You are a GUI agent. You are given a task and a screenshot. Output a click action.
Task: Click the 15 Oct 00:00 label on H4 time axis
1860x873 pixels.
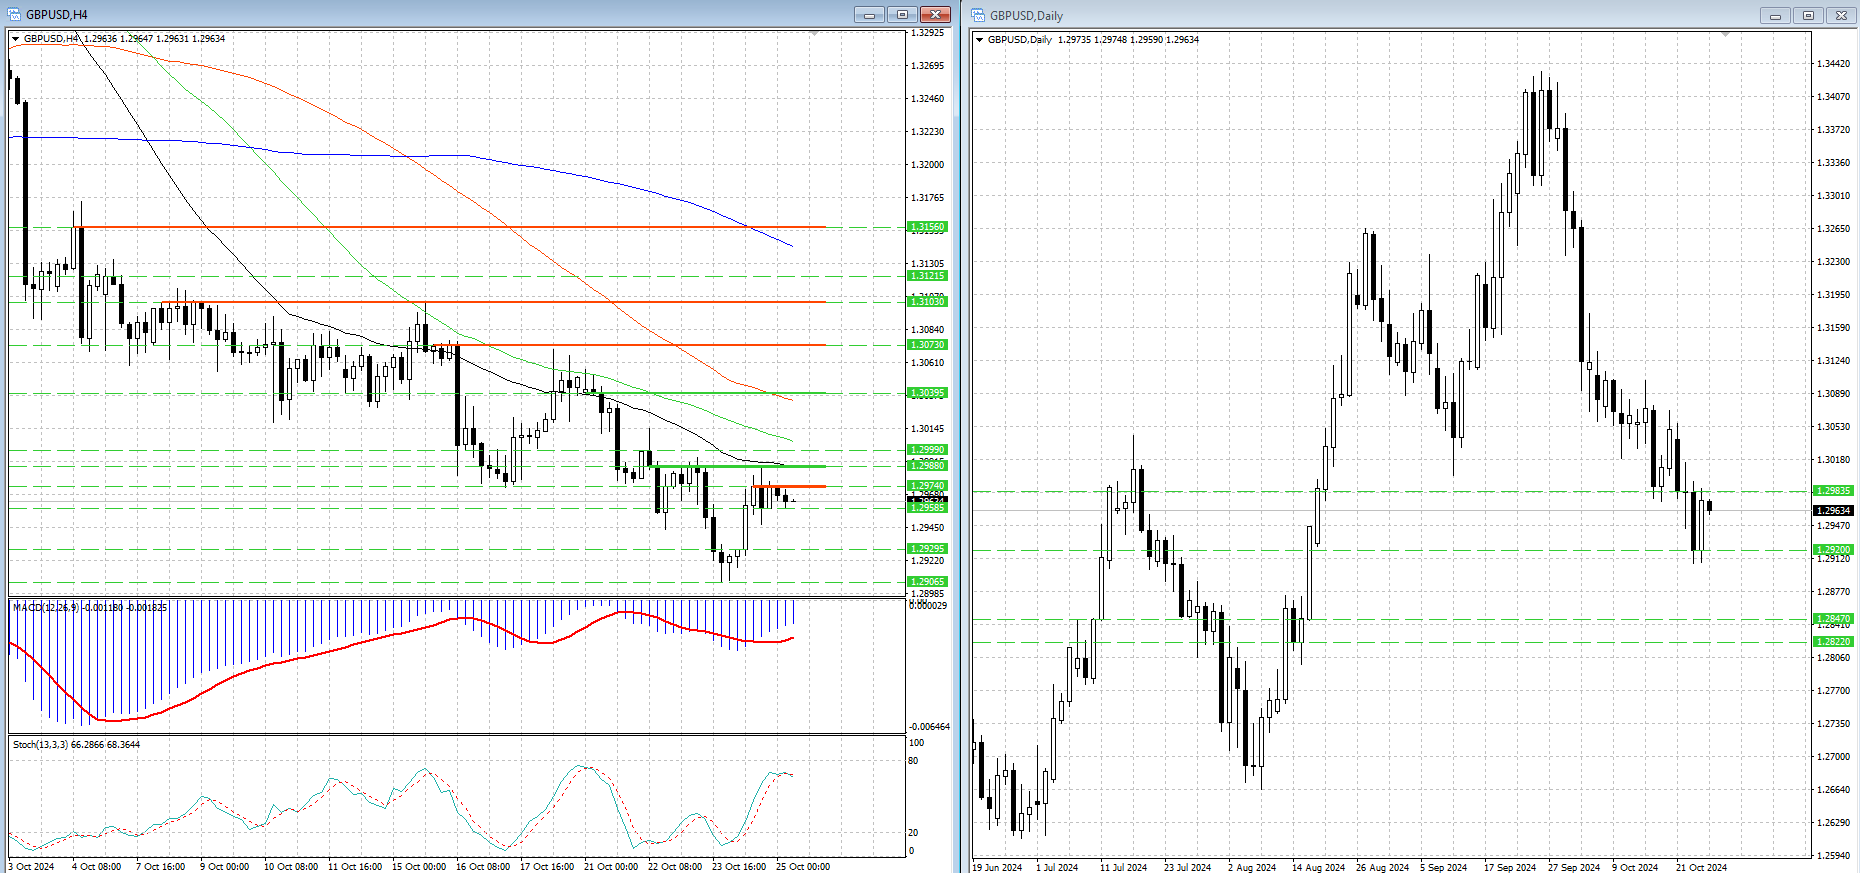point(419,867)
